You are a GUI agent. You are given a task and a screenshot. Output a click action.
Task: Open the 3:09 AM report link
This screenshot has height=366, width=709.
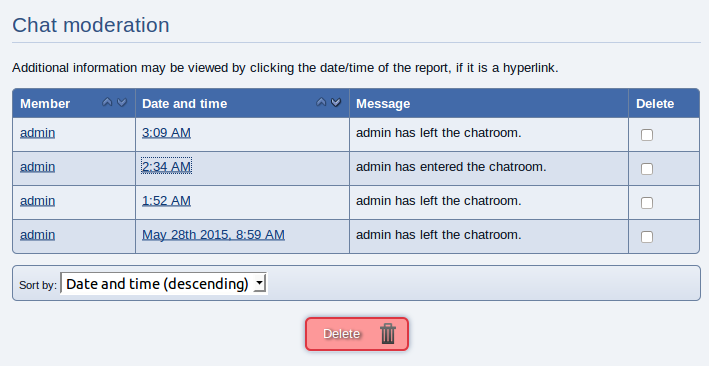(166, 133)
